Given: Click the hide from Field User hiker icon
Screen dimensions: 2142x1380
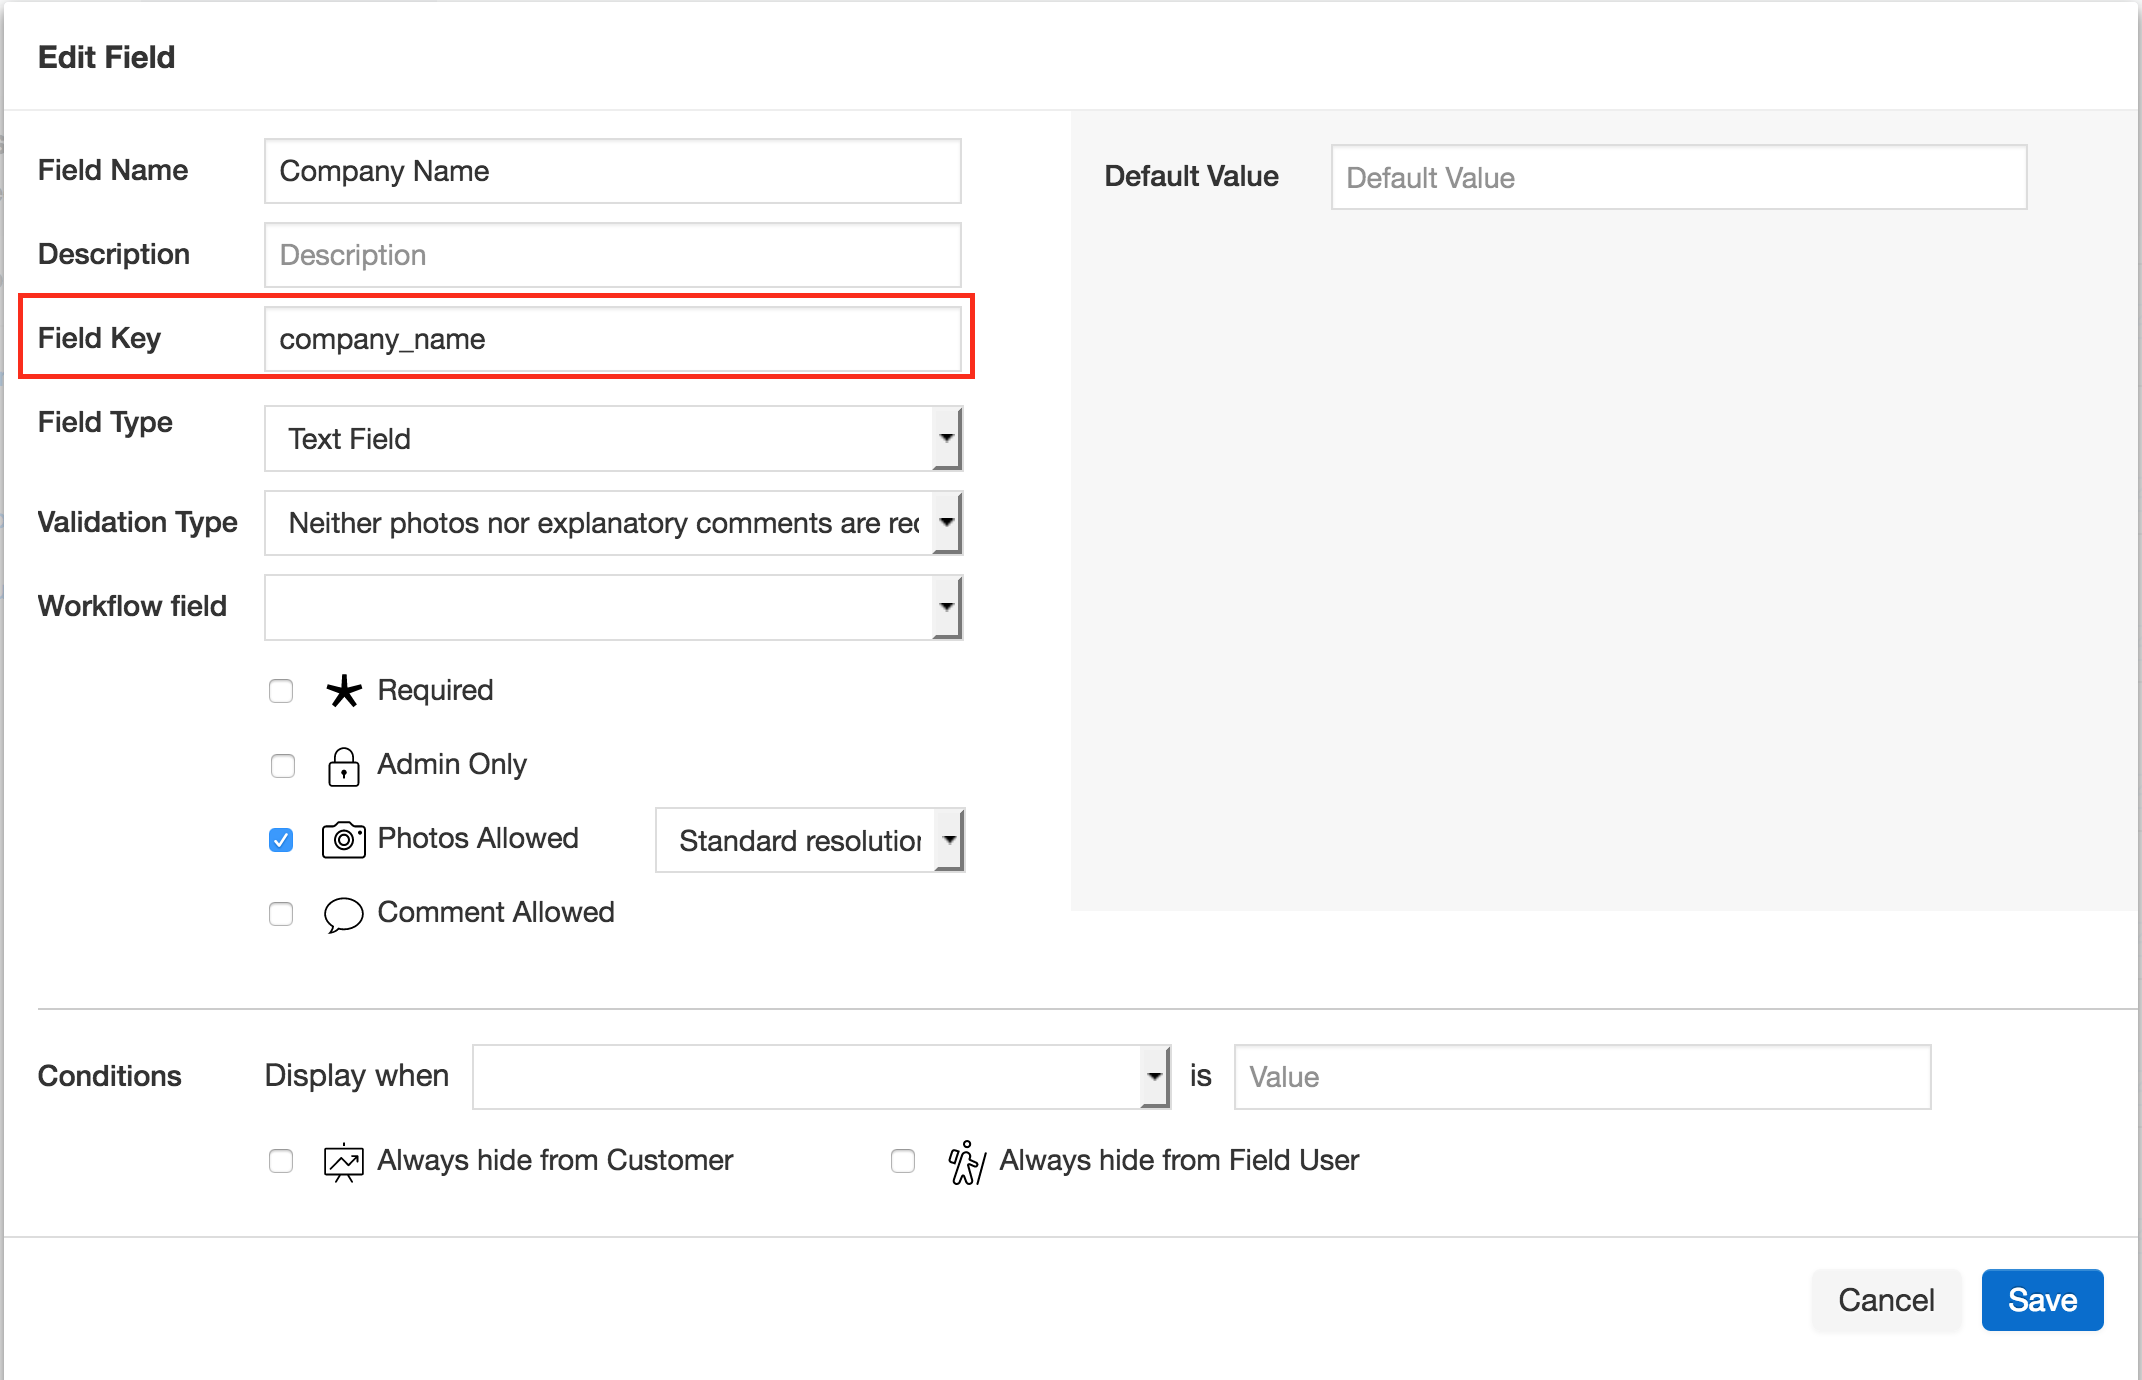Looking at the screenshot, I should pos(966,1162).
